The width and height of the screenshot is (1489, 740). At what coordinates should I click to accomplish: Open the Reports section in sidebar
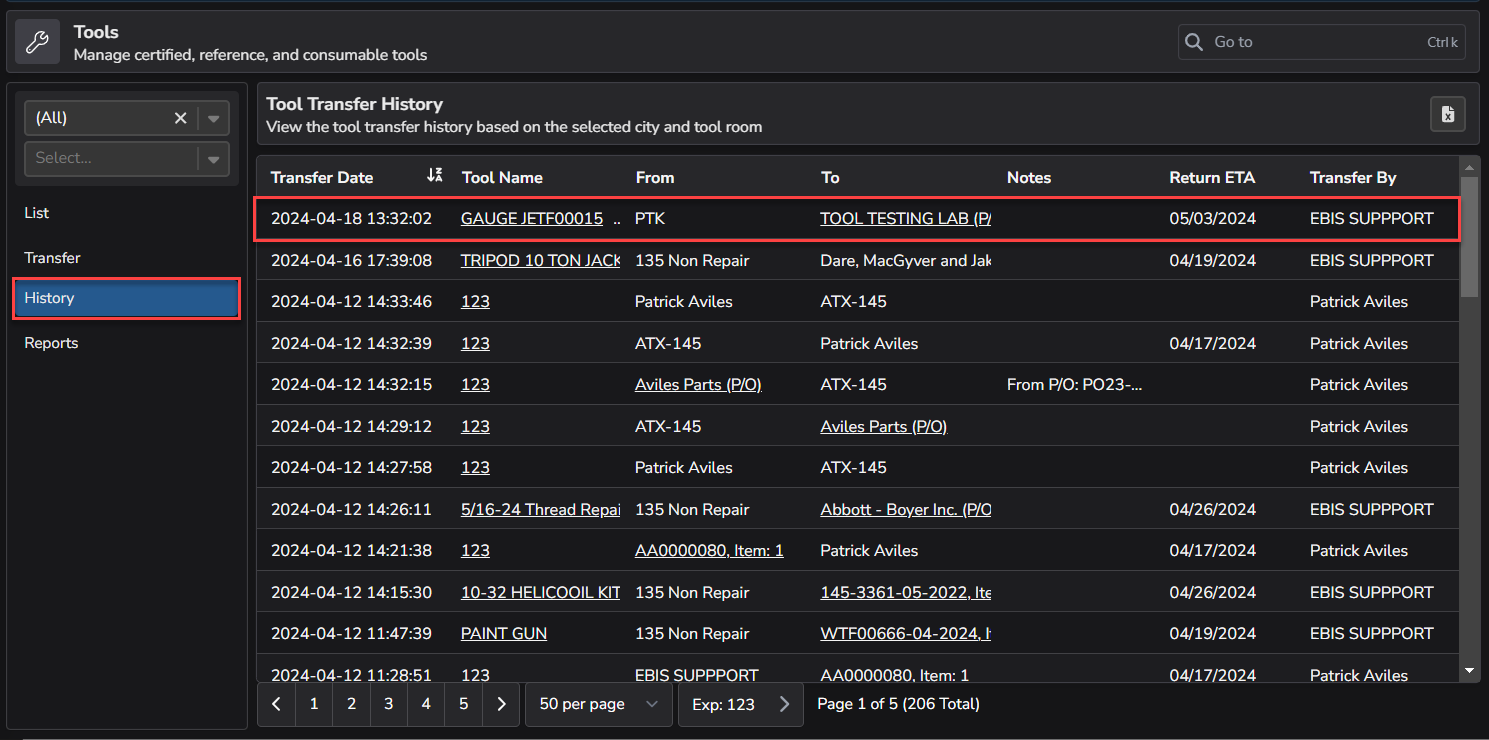click(51, 343)
